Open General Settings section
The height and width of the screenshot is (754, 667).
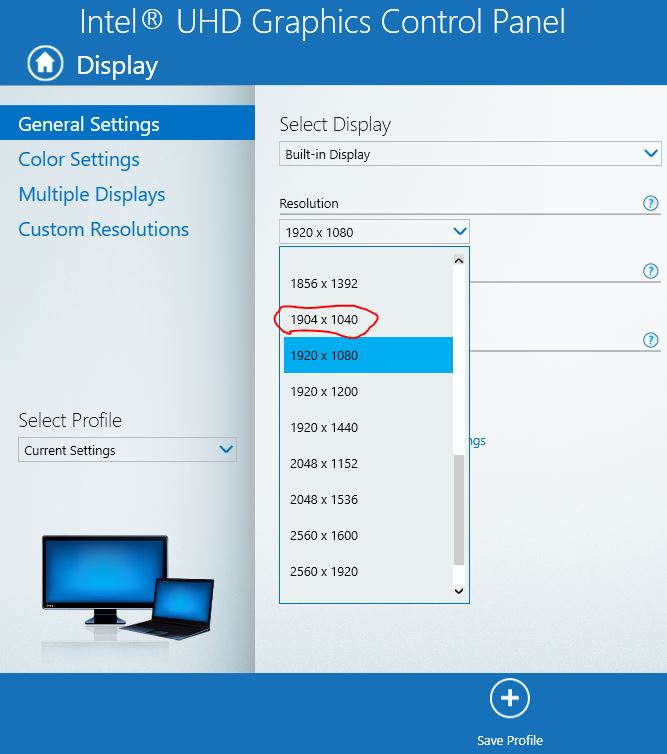[x=127, y=124]
